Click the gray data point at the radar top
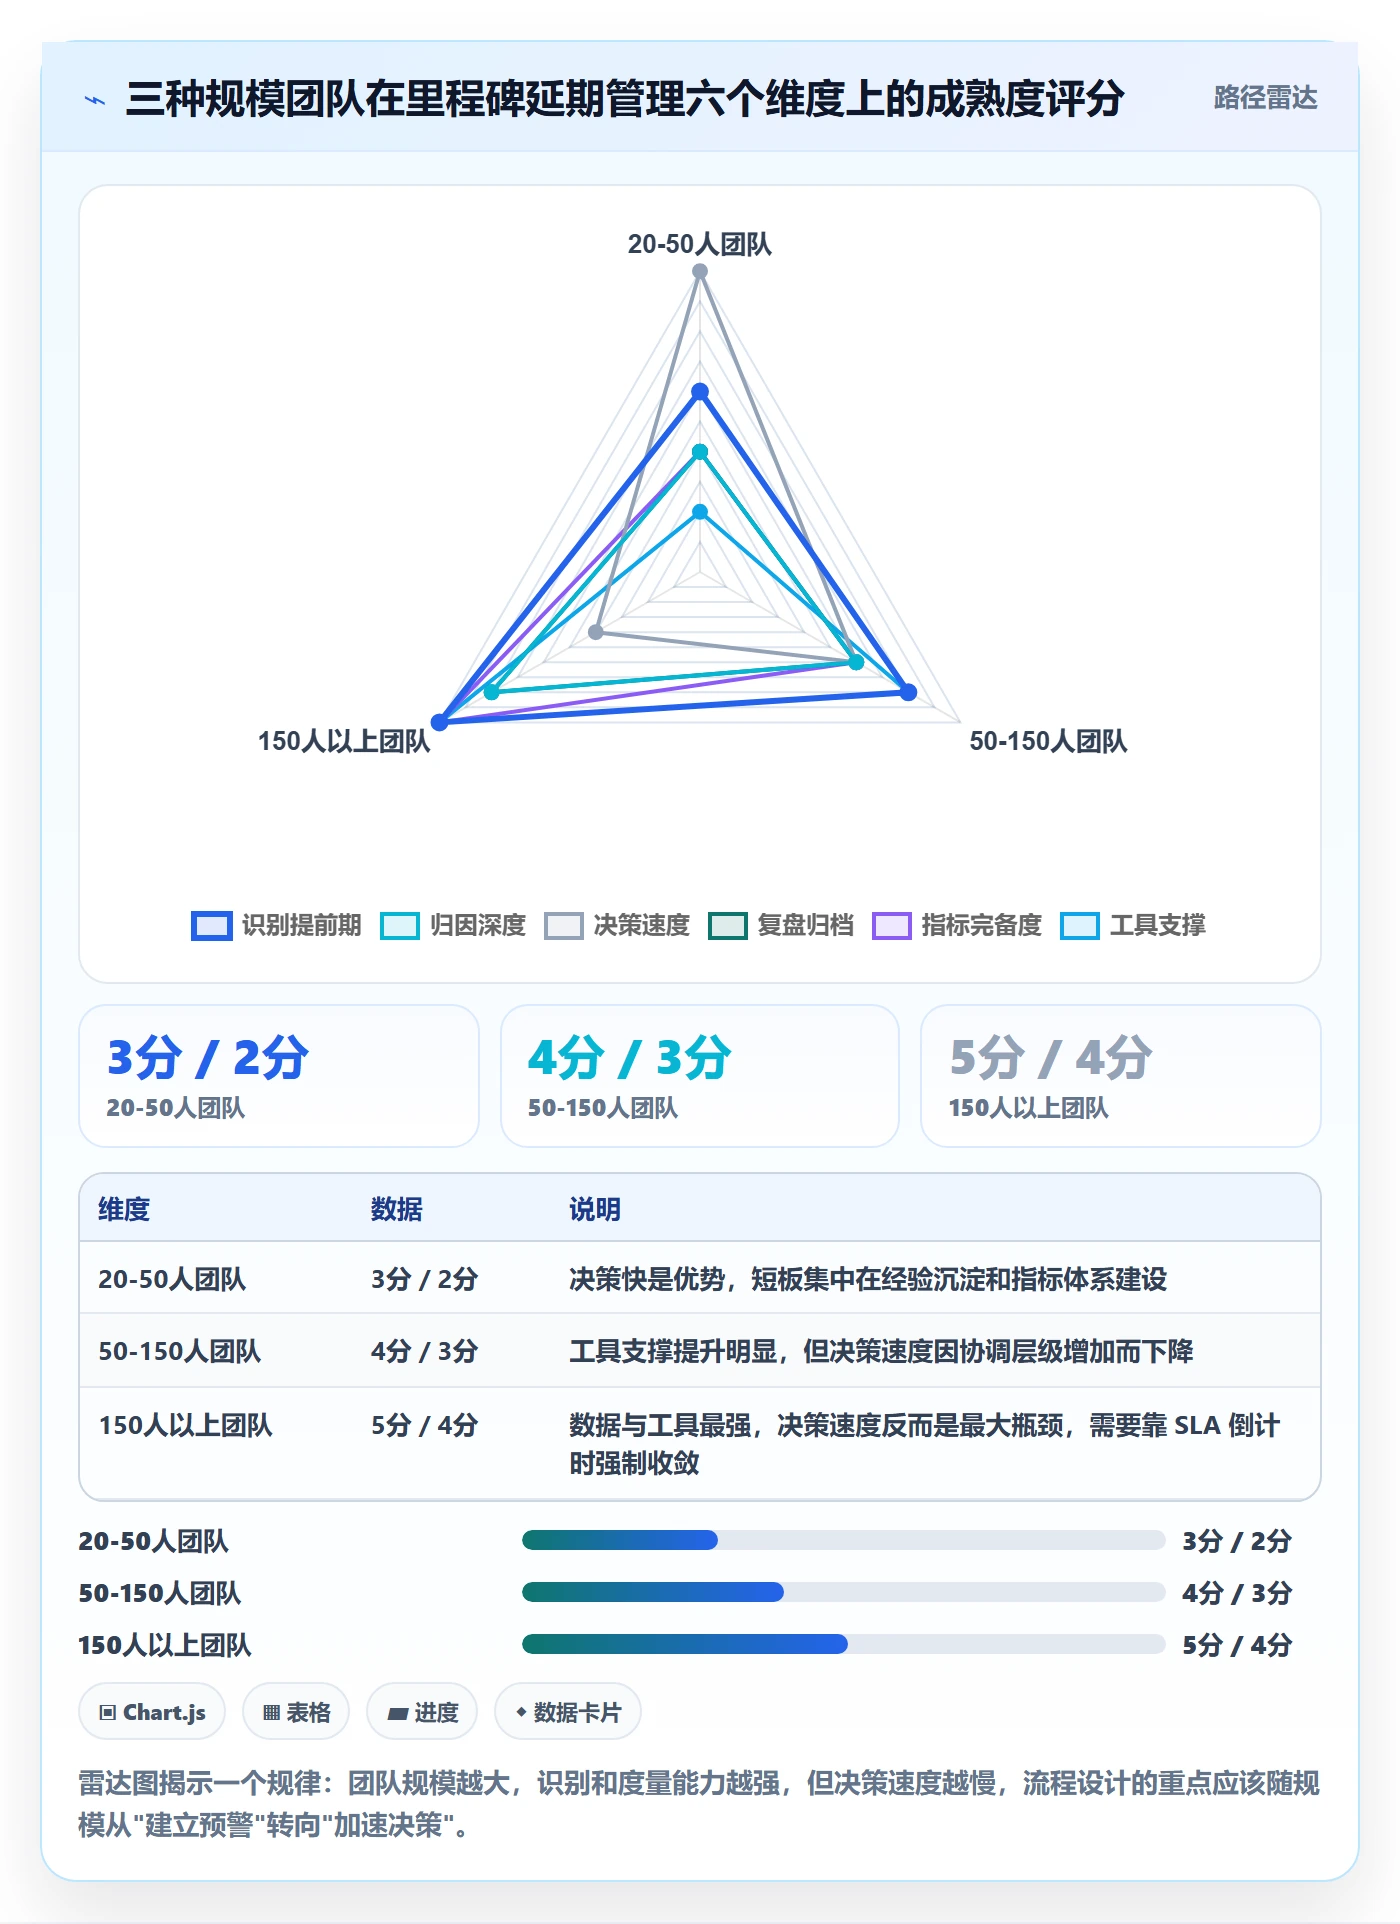 (700, 272)
